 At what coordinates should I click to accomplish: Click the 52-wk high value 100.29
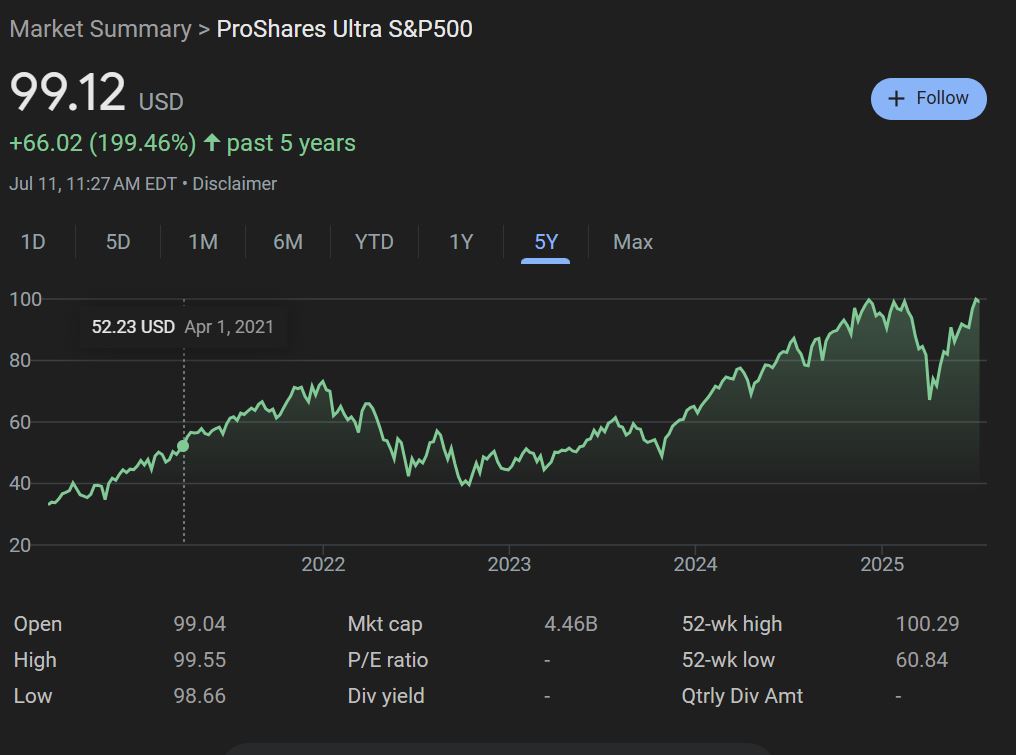(927, 624)
